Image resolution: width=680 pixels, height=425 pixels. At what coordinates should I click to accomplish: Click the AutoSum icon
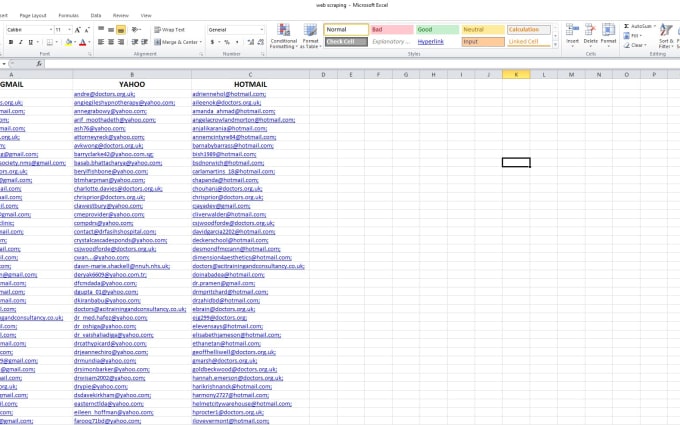(627, 26)
